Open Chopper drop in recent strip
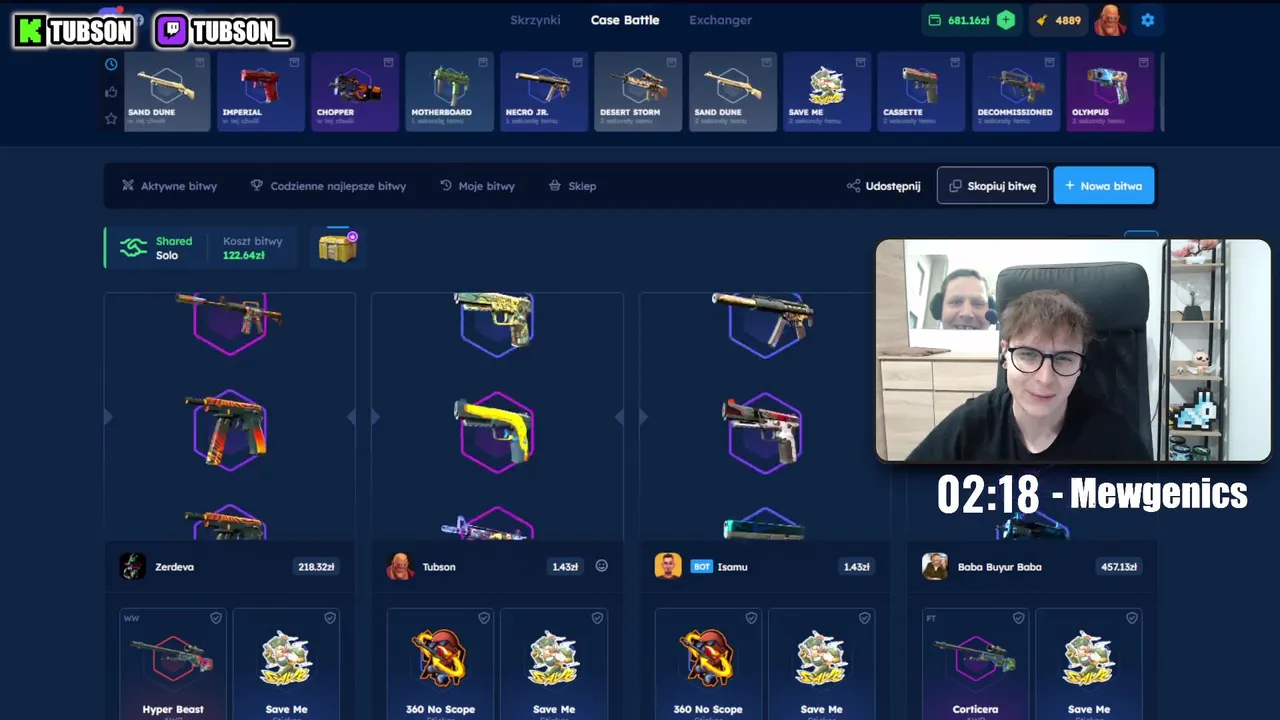Viewport: 1280px width, 720px height. pyautogui.click(x=355, y=92)
